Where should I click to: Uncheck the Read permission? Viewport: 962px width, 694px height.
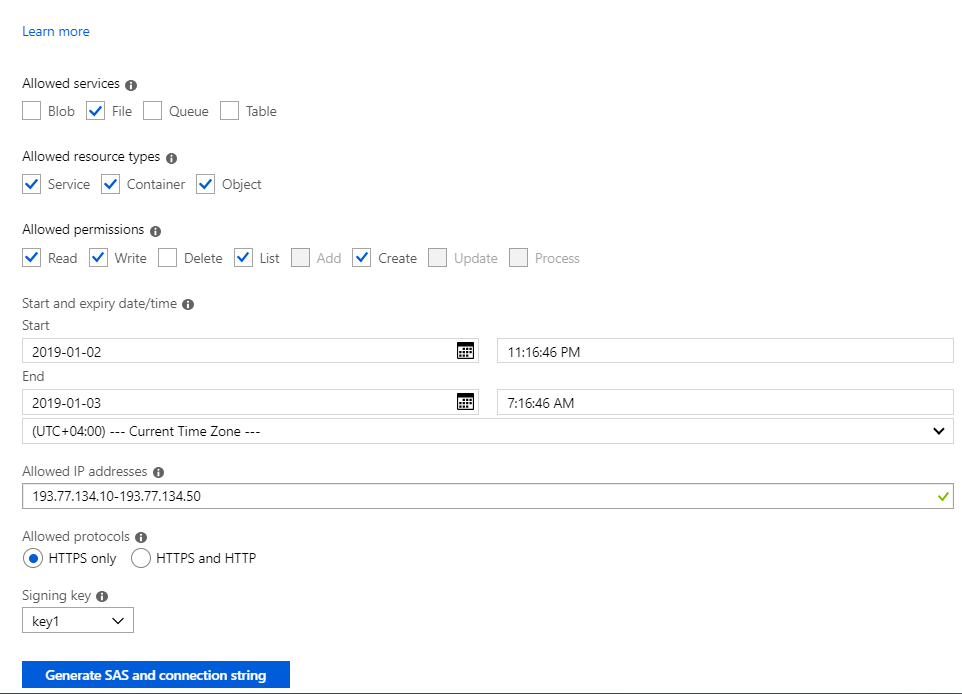click(x=31, y=258)
